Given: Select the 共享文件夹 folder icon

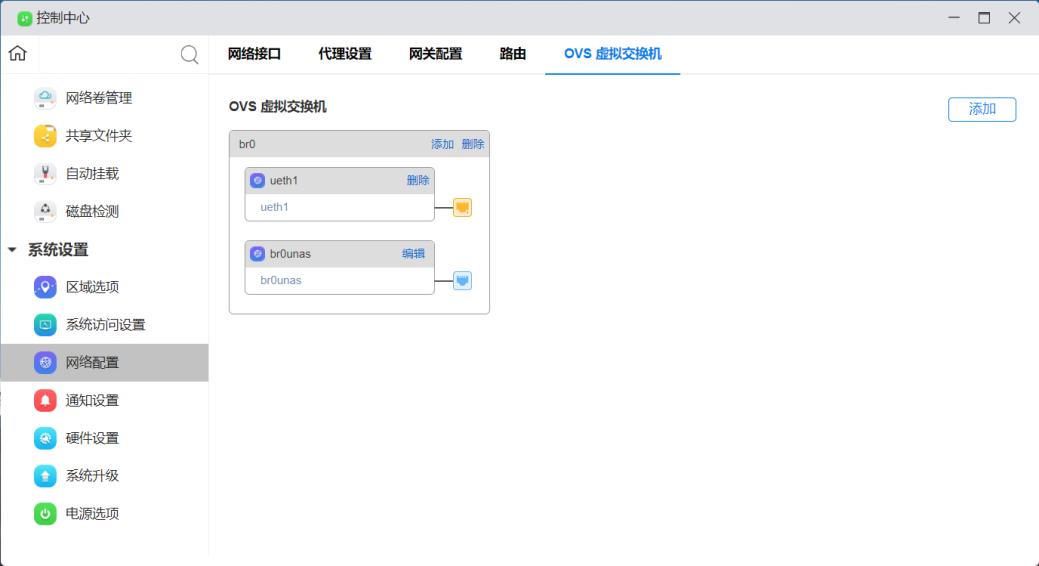Looking at the screenshot, I should 45,136.
